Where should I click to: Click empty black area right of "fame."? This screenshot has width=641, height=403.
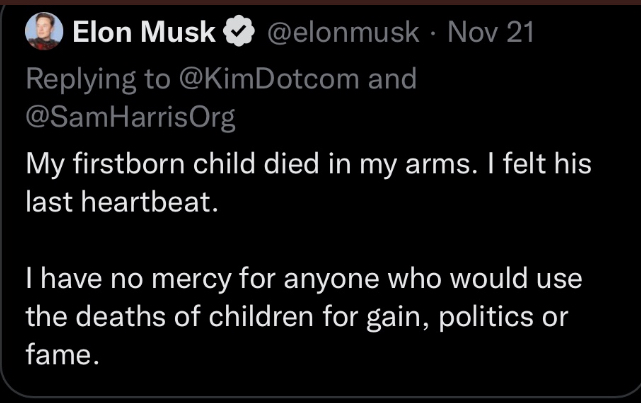tap(350, 355)
